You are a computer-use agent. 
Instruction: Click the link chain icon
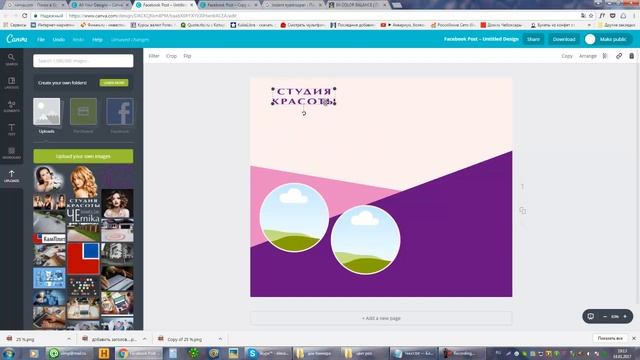click(619, 56)
